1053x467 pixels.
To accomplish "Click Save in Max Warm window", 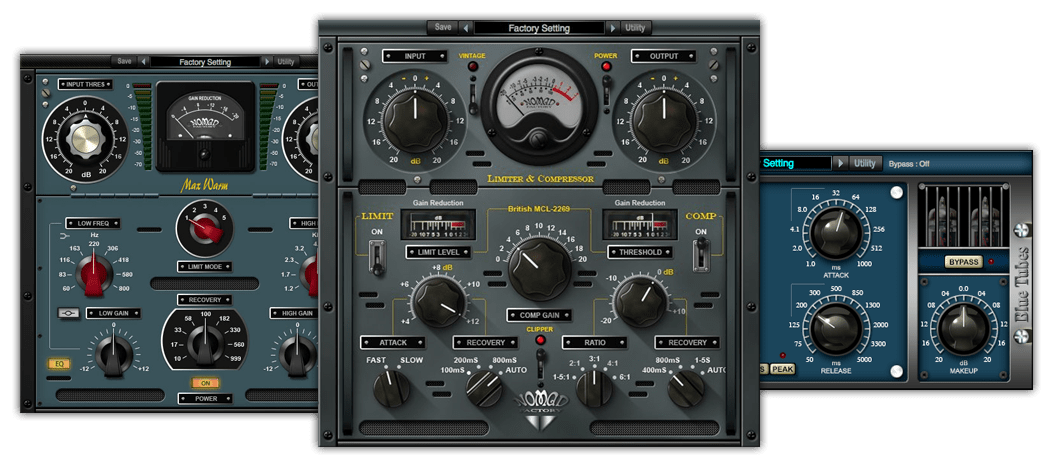I will (124, 61).
